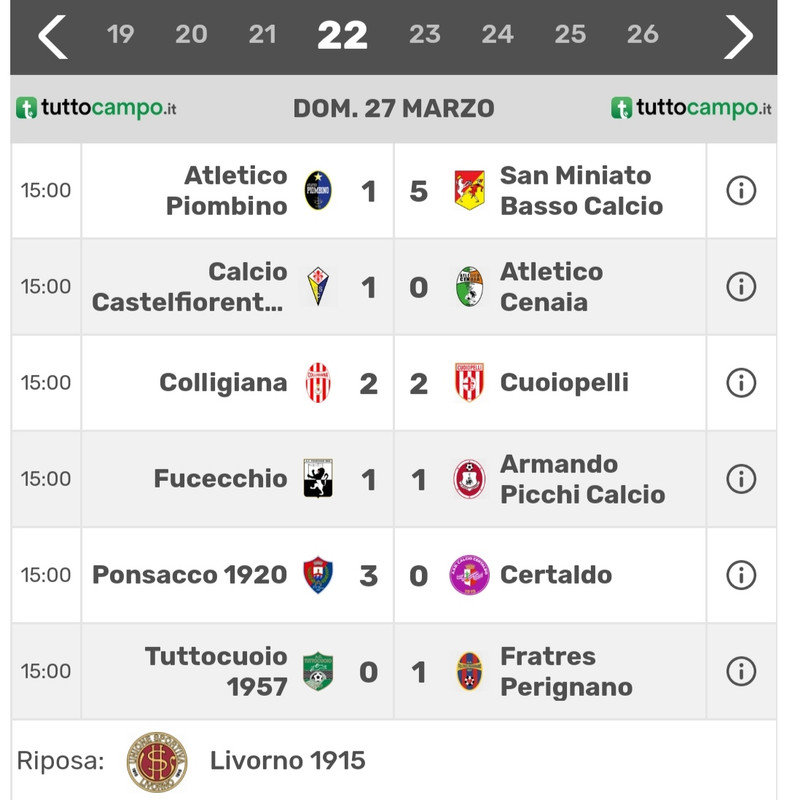The width and height of the screenshot is (787, 800).
Task: Click the Atletico Cenaia team badge
Action: coord(469,286)
